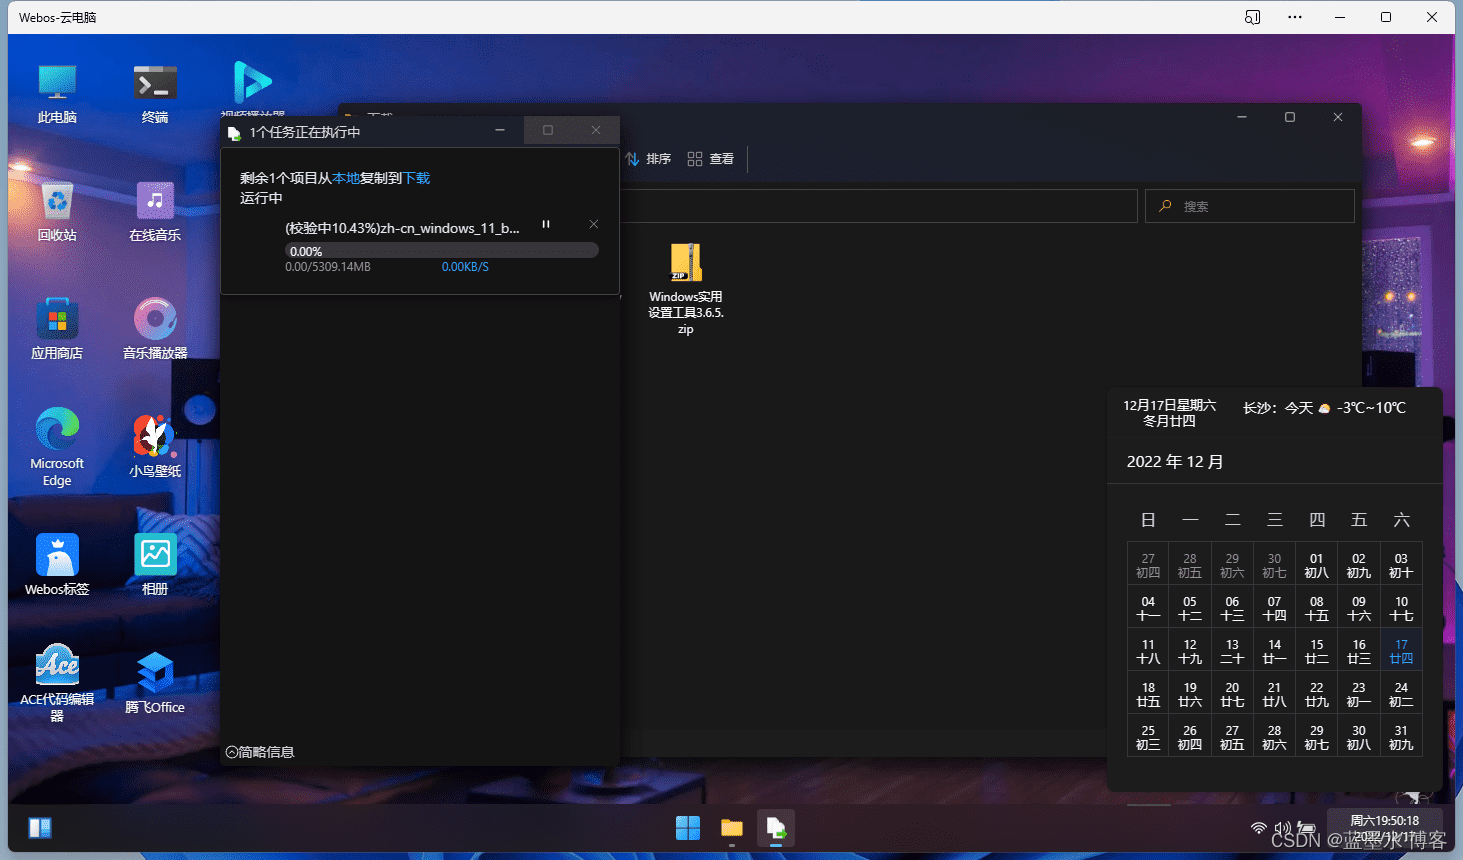This screenshot has width=1463, height=860.
Task: Open the 相册 photo album icon
Action: [155, 565]
